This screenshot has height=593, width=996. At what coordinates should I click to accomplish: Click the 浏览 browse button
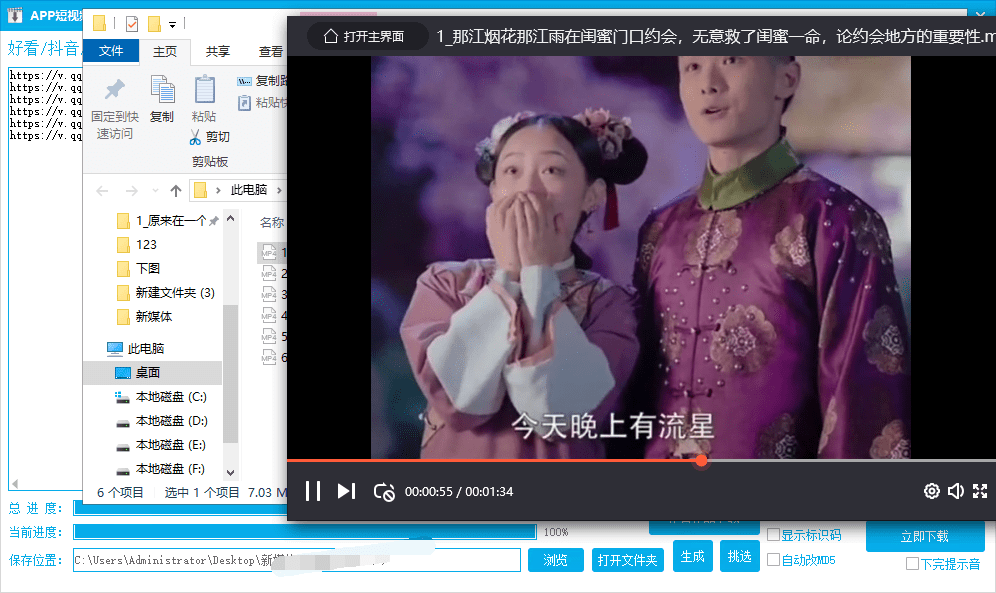coord(555,560)
